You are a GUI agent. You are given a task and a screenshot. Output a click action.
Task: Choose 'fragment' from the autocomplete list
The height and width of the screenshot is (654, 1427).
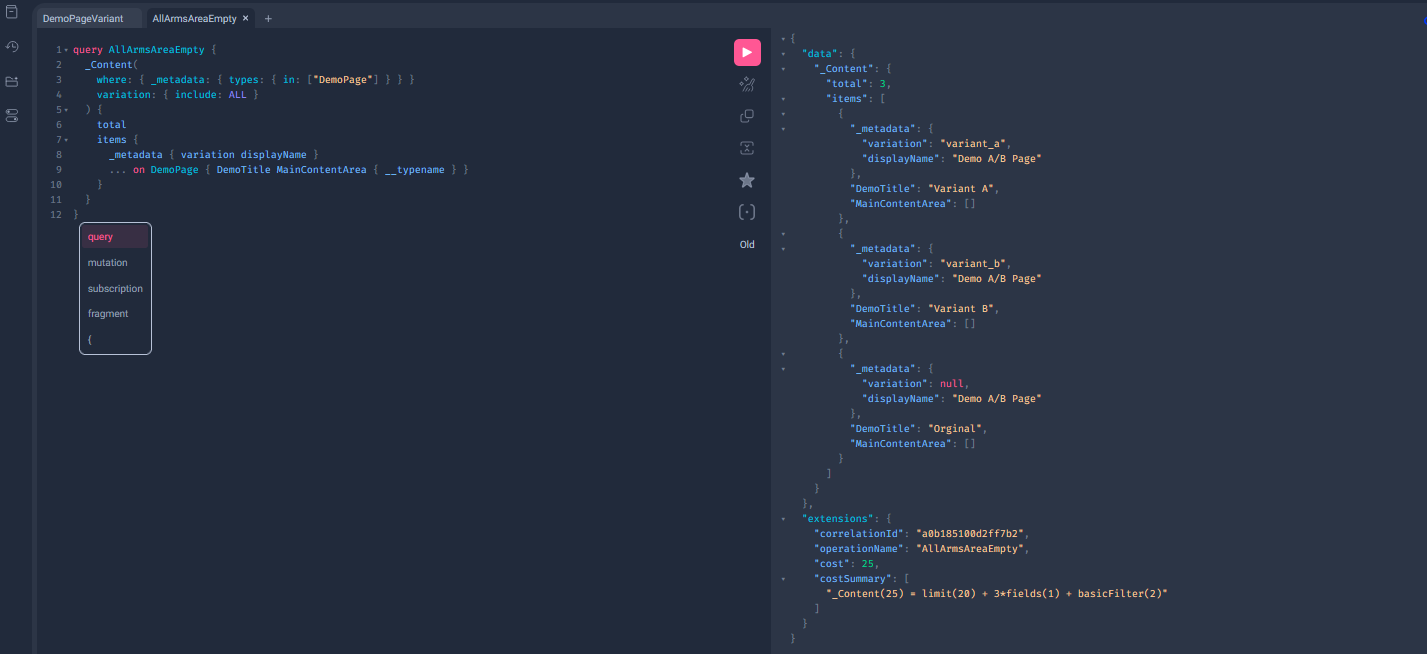[115, 314]
